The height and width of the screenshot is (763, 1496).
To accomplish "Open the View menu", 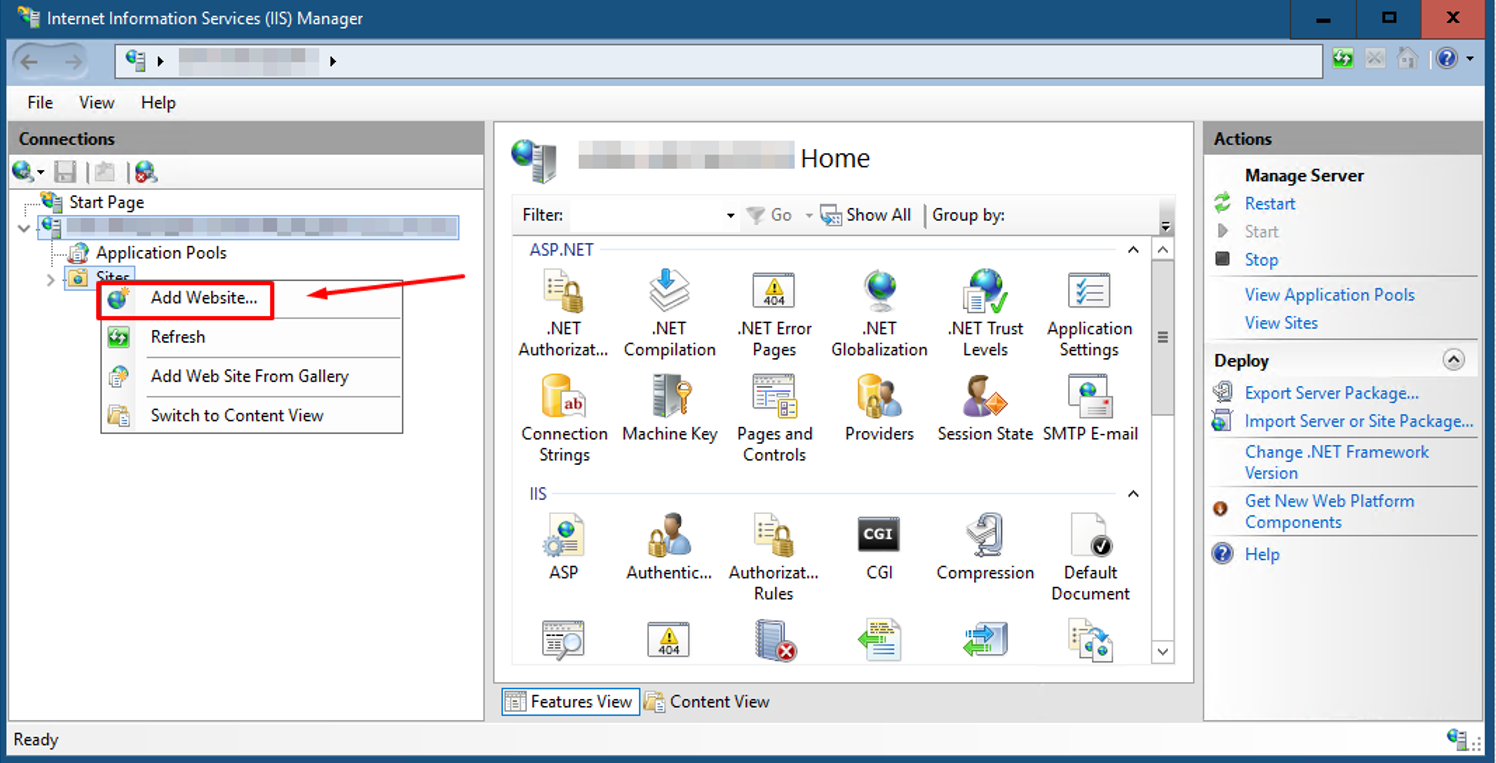I will tap(97, 102).
